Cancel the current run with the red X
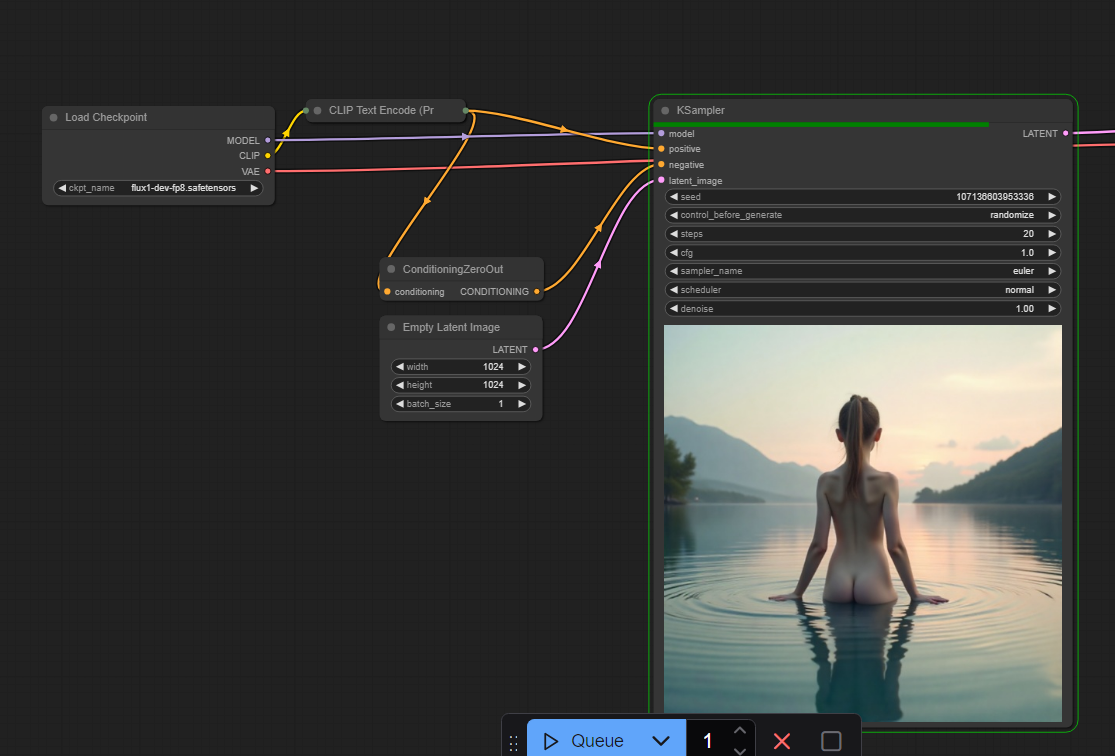This screenshot has width=1115, height=756. click(x=781, y=741)
